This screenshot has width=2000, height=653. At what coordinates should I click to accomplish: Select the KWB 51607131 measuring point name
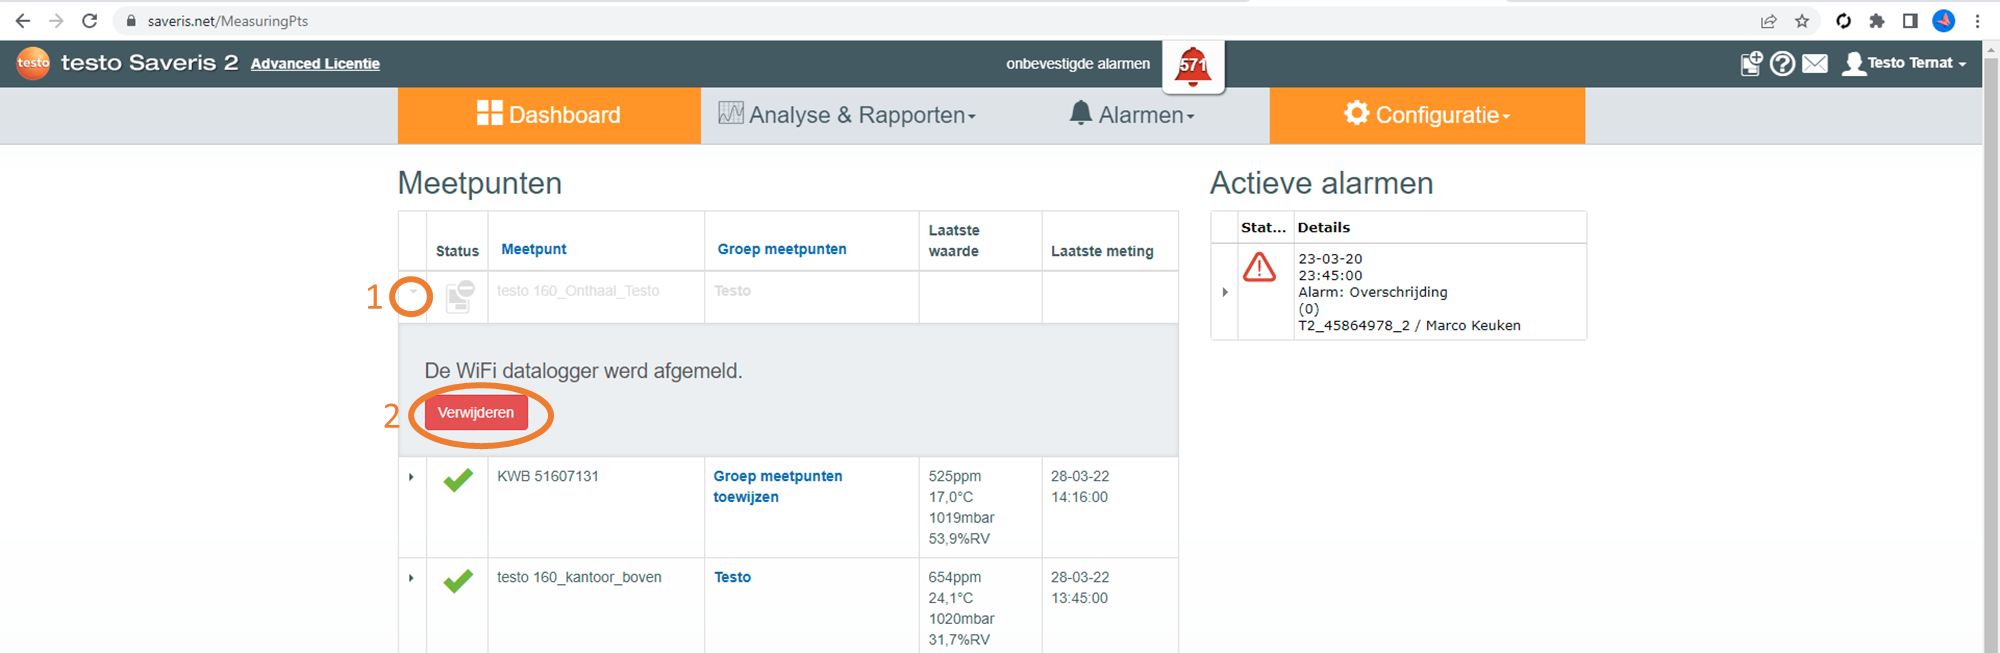548,476
